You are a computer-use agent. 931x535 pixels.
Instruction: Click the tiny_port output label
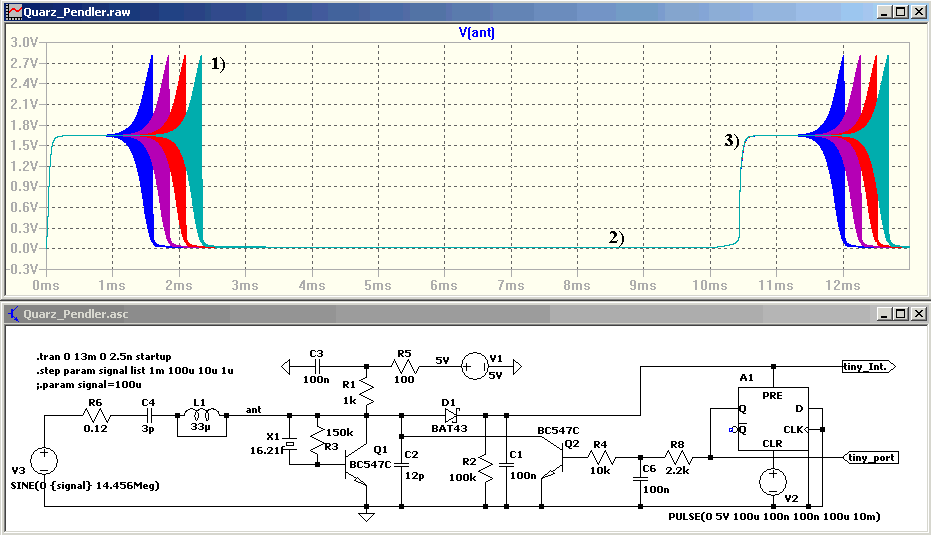870,457
